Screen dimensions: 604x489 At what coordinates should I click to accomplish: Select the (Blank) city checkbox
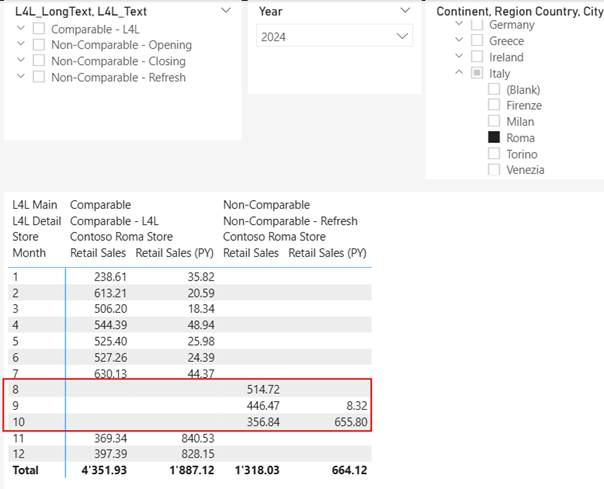494,90
